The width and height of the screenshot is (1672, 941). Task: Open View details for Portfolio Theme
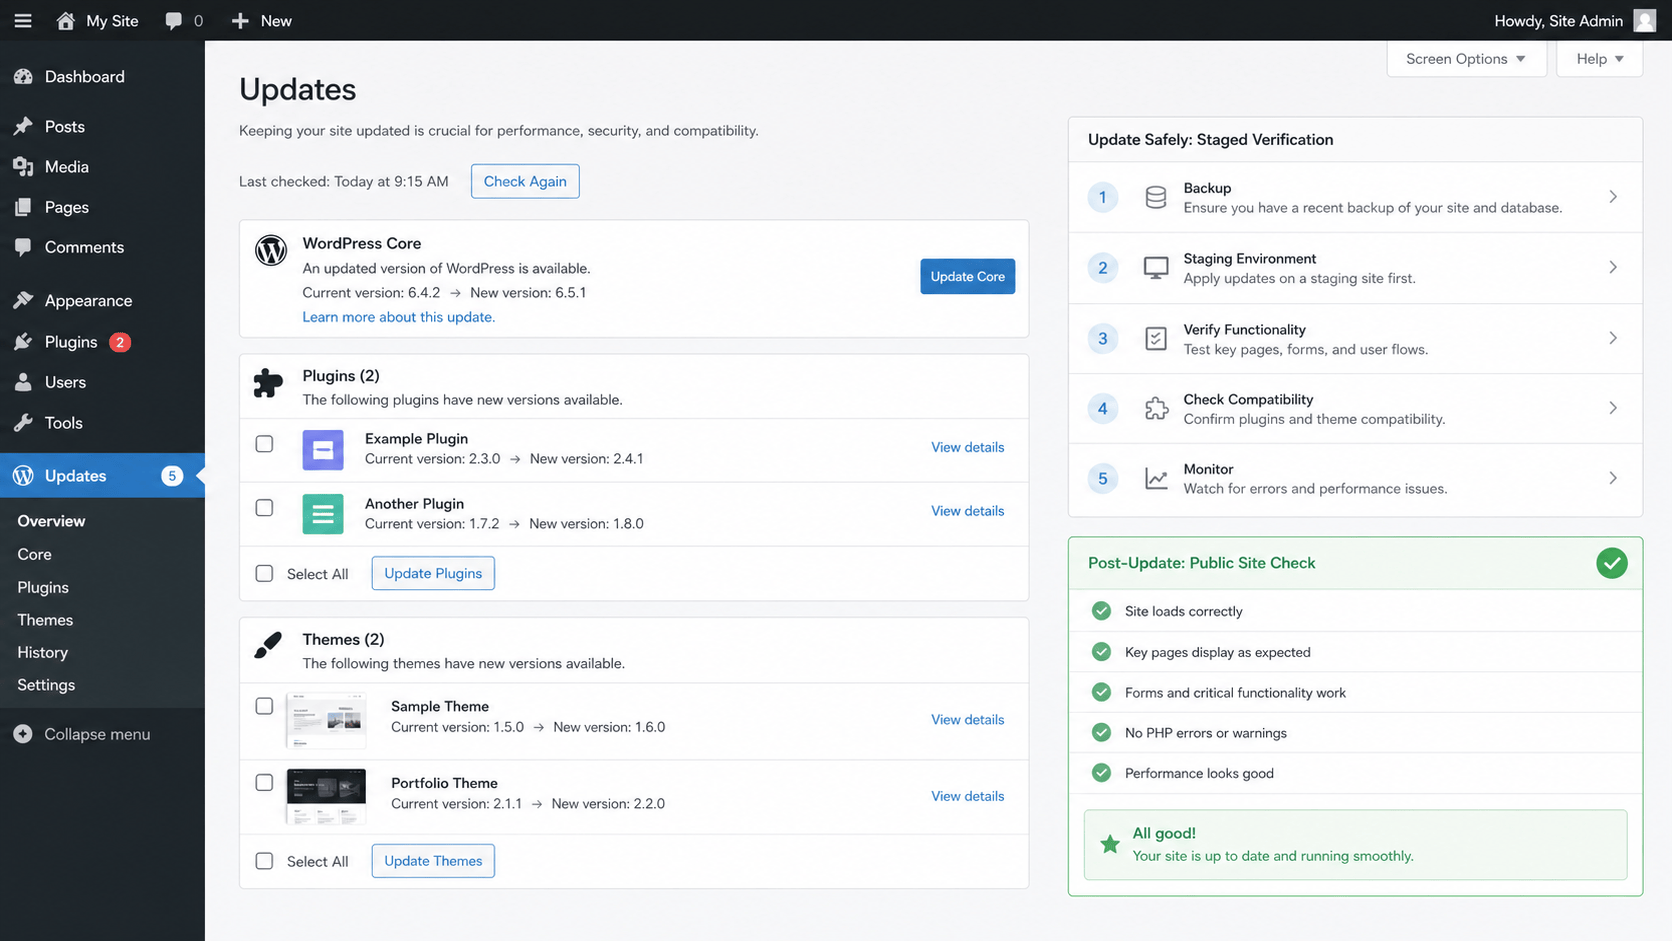point(967,796)
